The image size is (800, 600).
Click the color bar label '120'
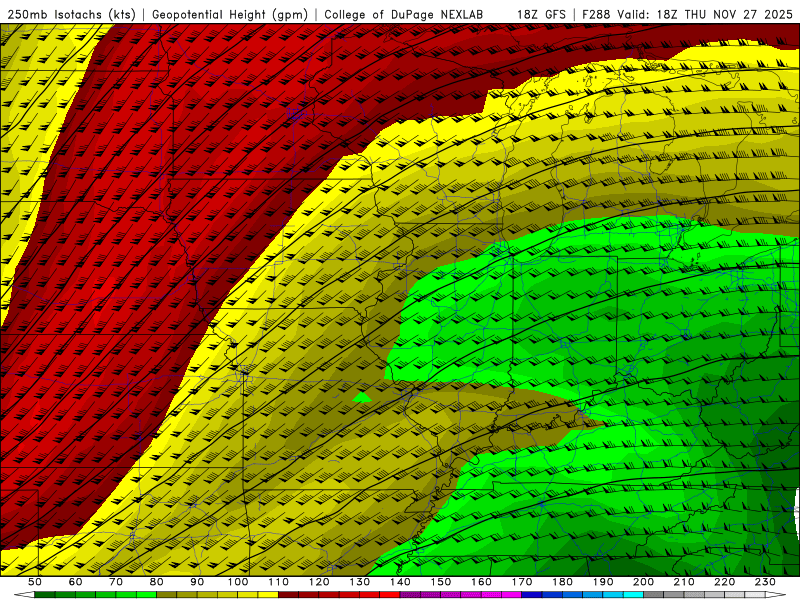tap(319, 582)
